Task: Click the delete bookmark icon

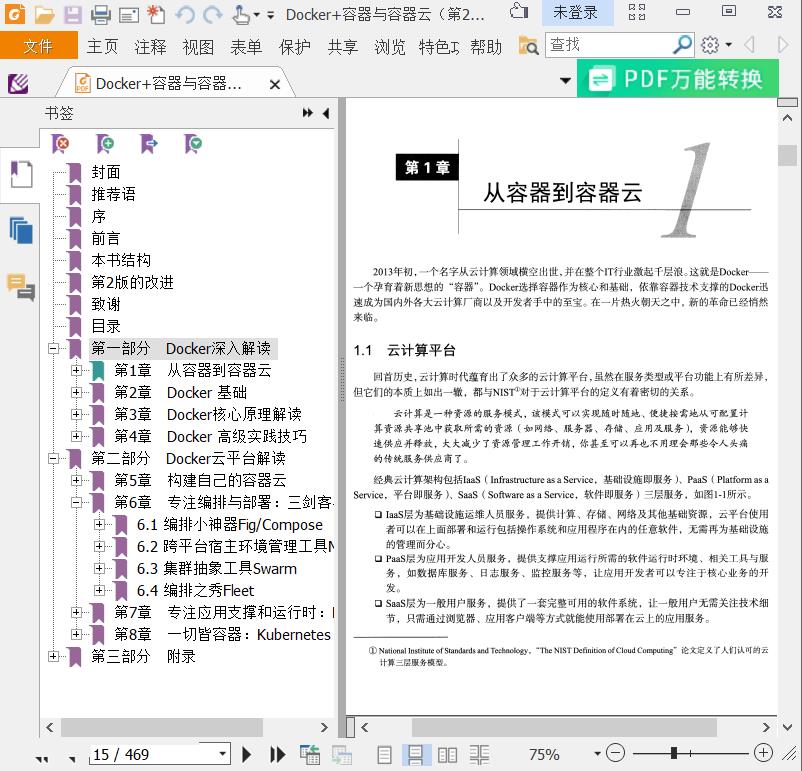Action: (x=60, y=144)
